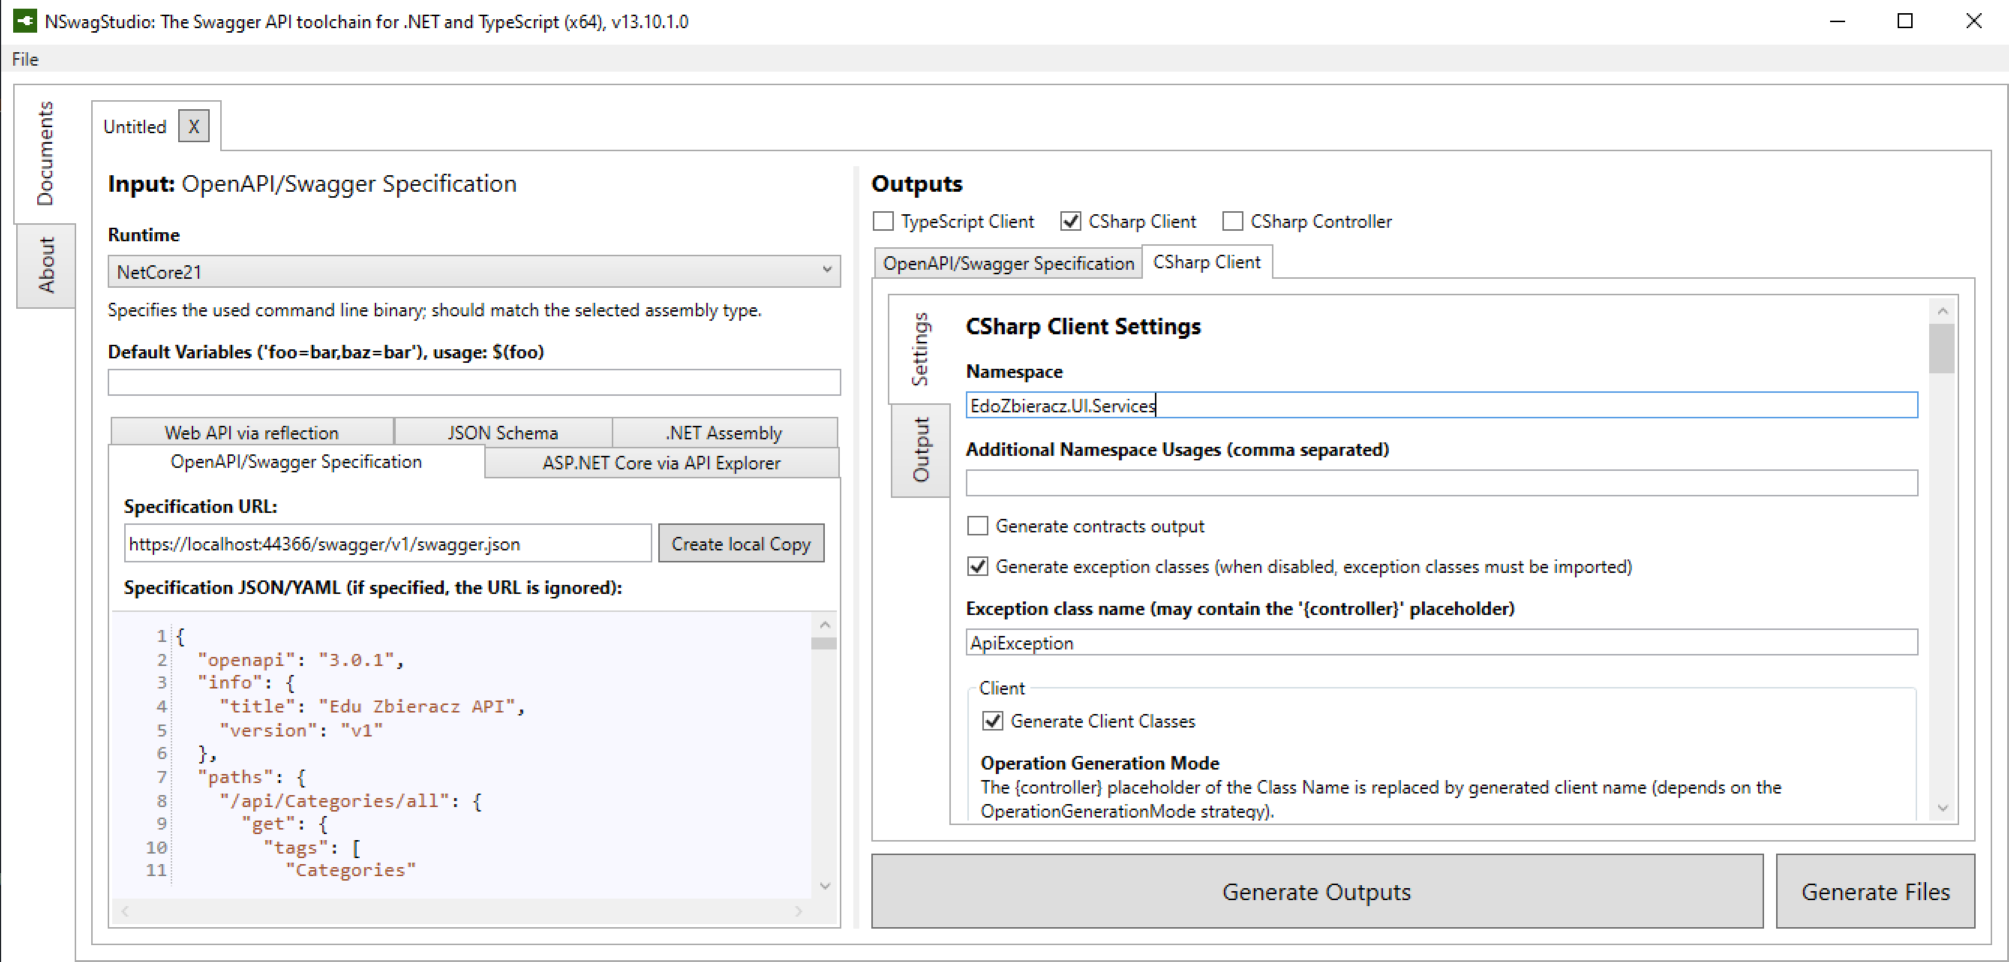Click the "/api/Categories/all" path line

(351, 801)
